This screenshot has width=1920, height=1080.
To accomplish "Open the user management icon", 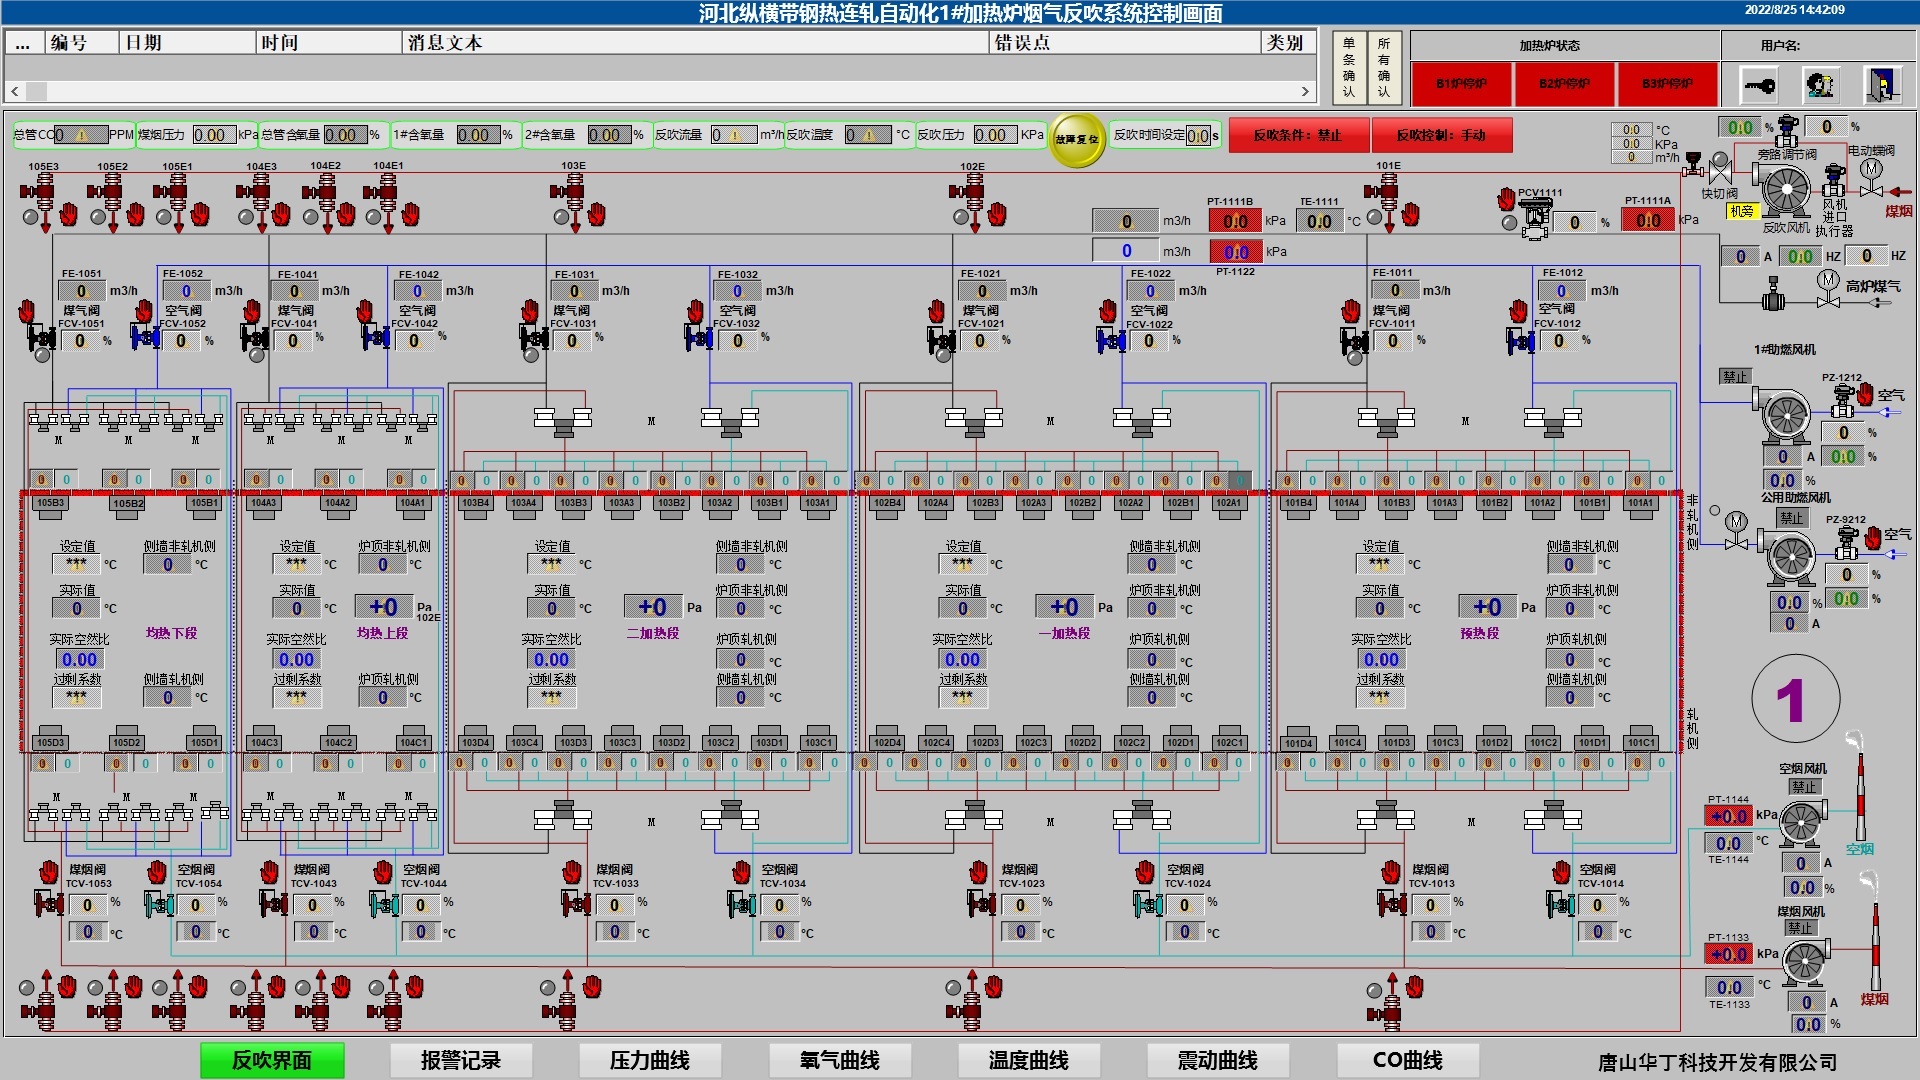I will pyautogui.click(x=1820, y=85).
